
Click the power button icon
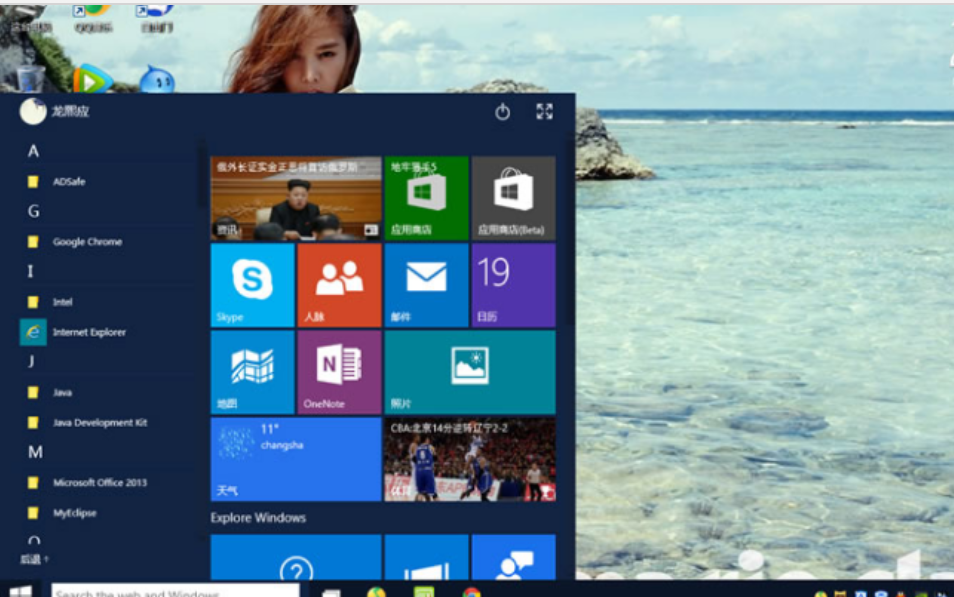coord(502,112)
